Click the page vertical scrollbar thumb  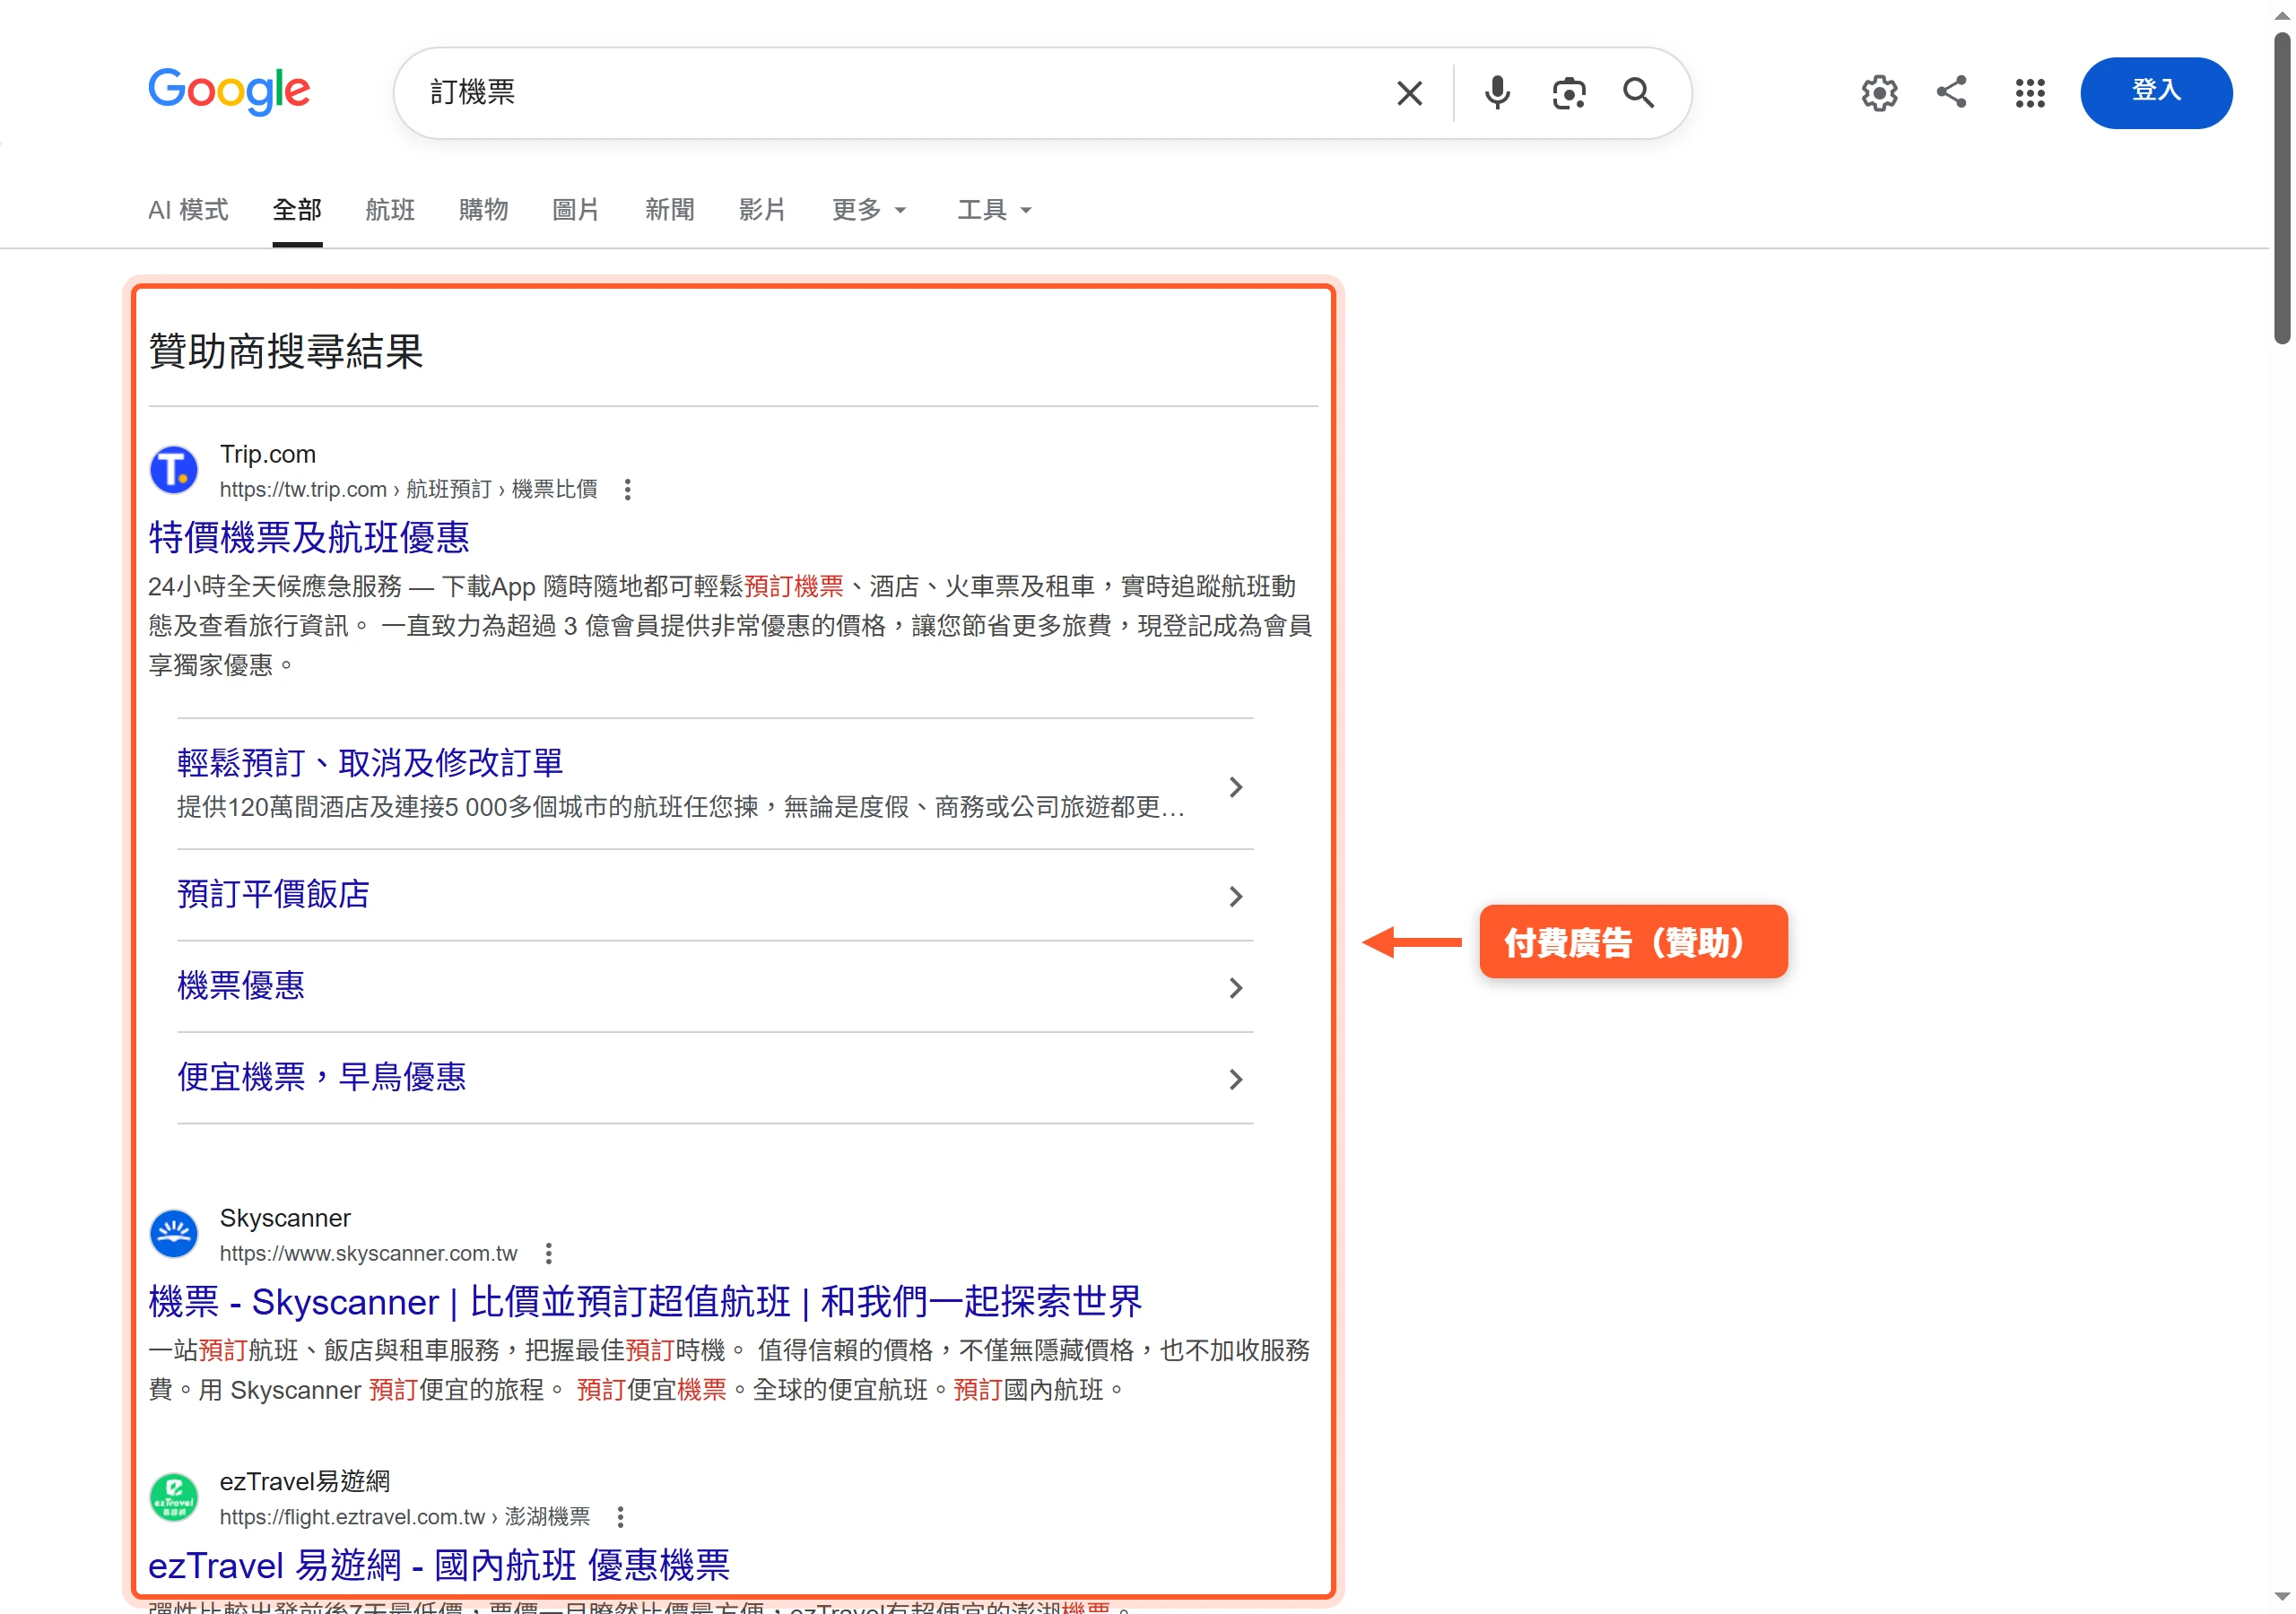[2282, 188]
